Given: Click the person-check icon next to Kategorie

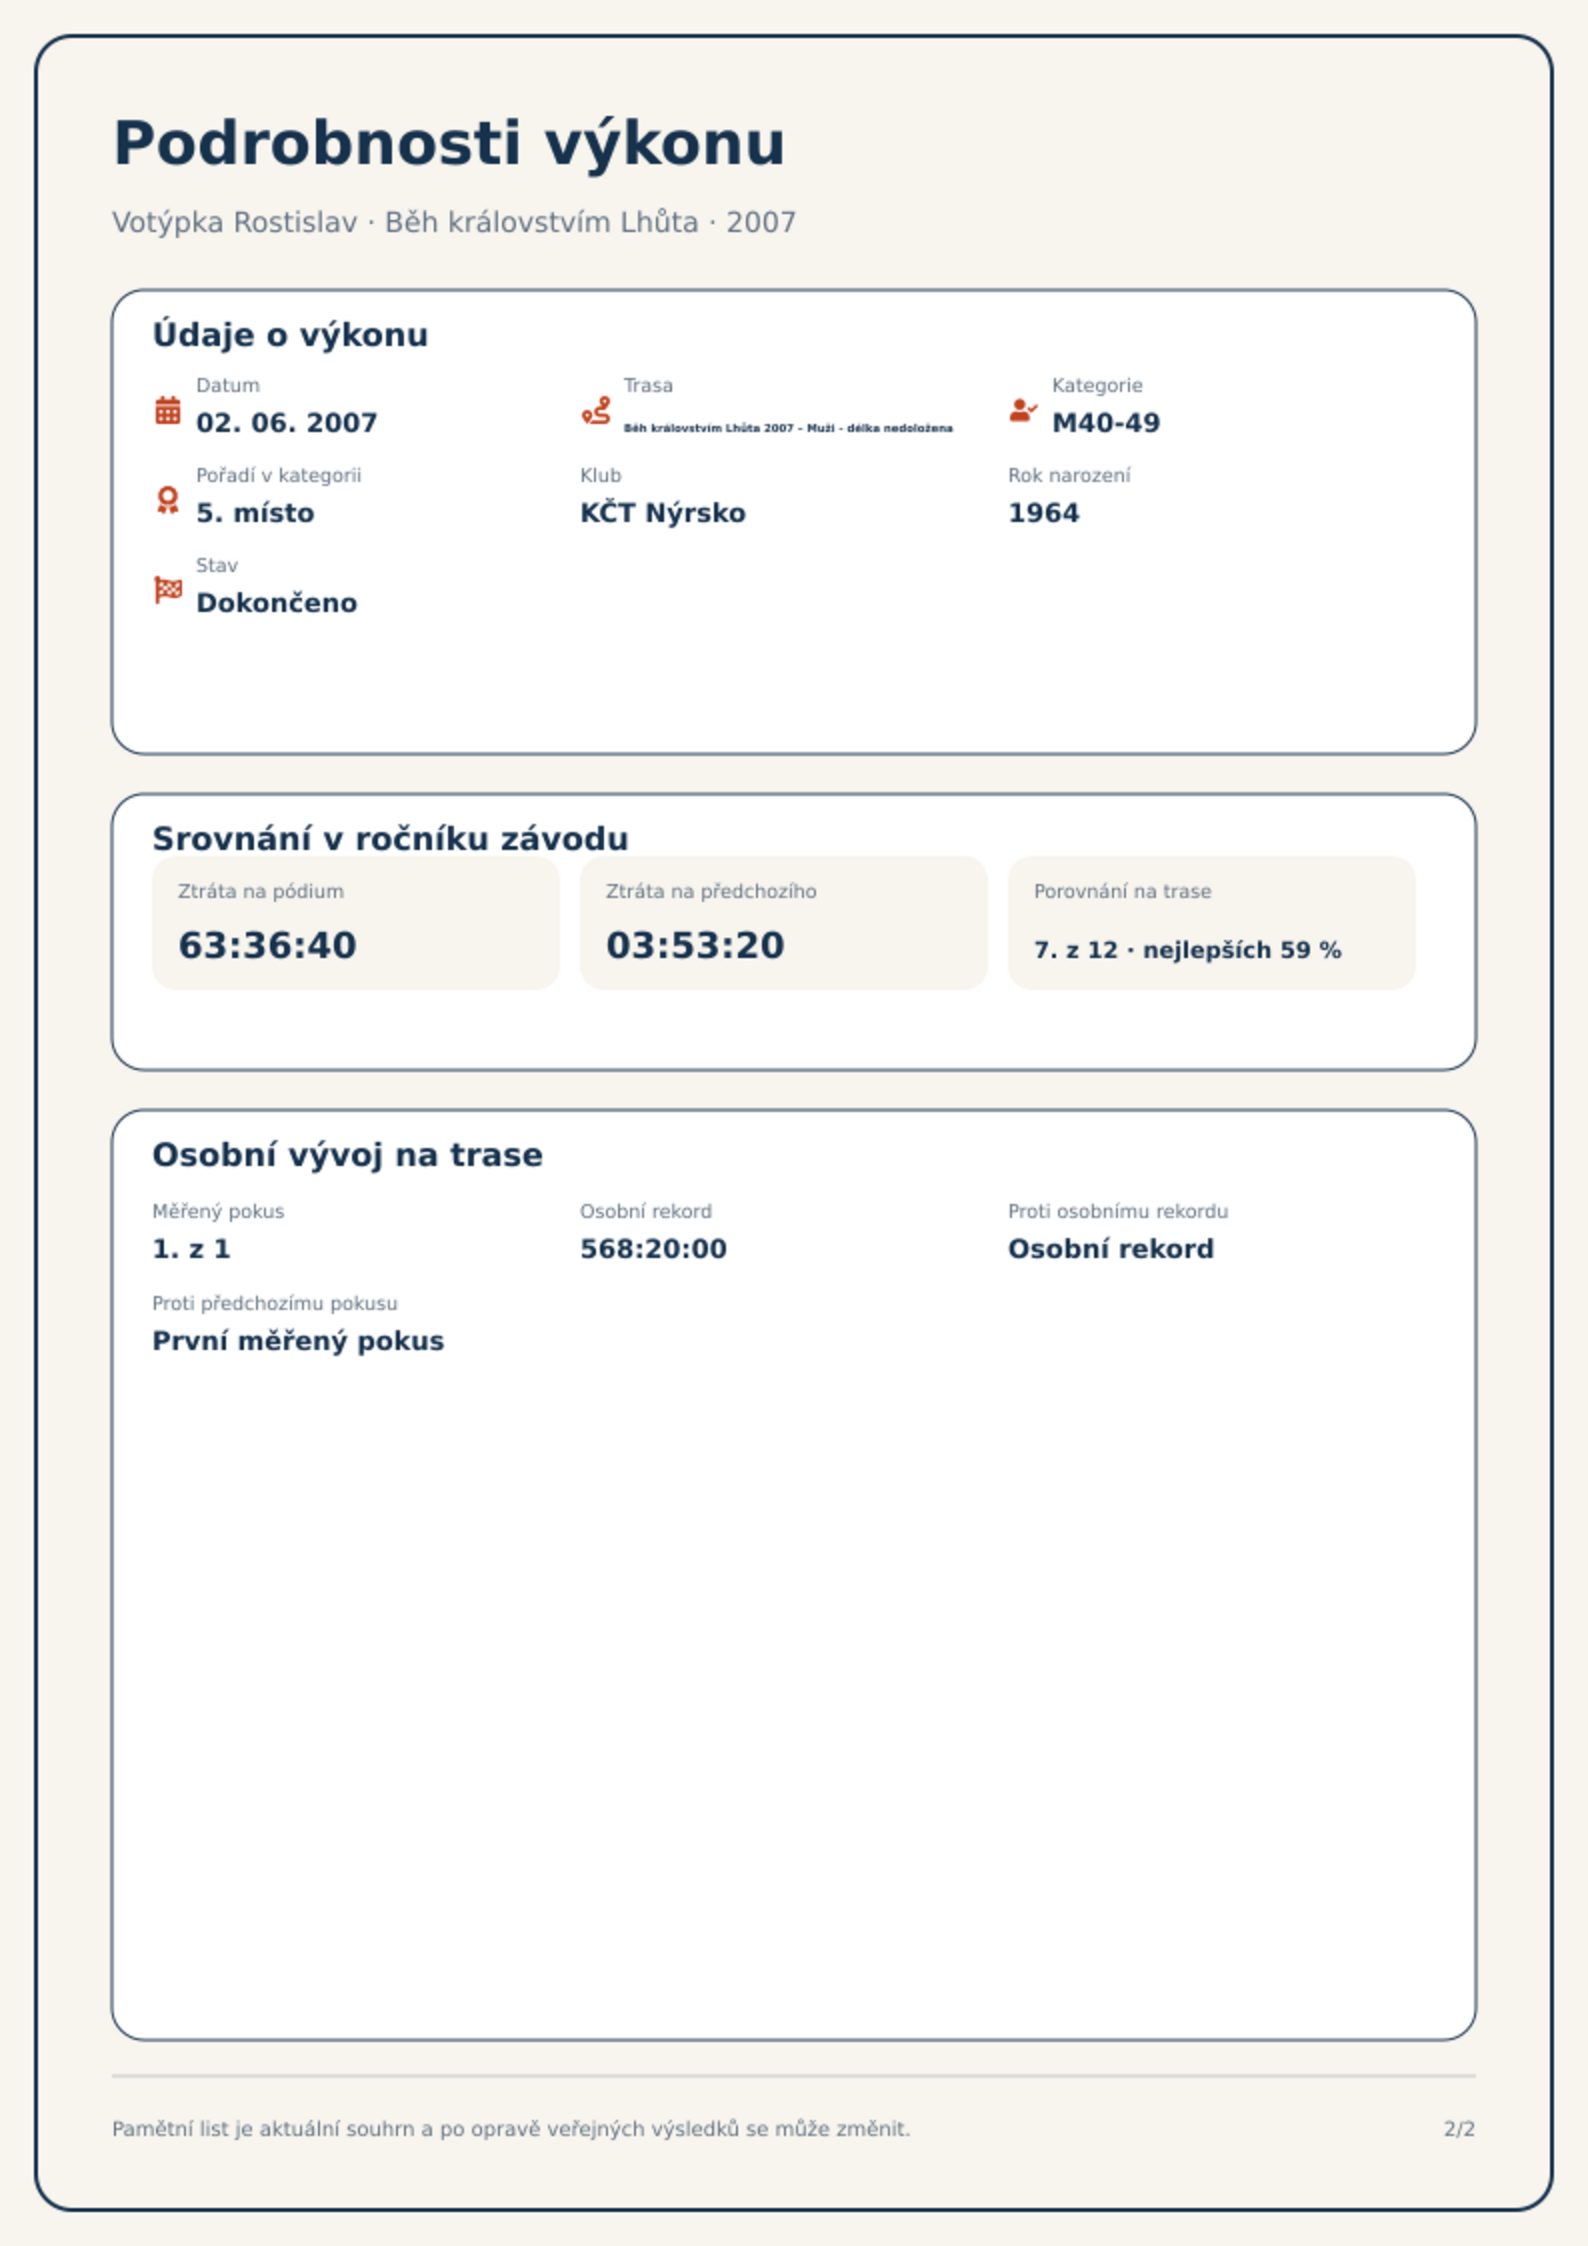Looking at the screenshot, I should tap(1023, 410).
